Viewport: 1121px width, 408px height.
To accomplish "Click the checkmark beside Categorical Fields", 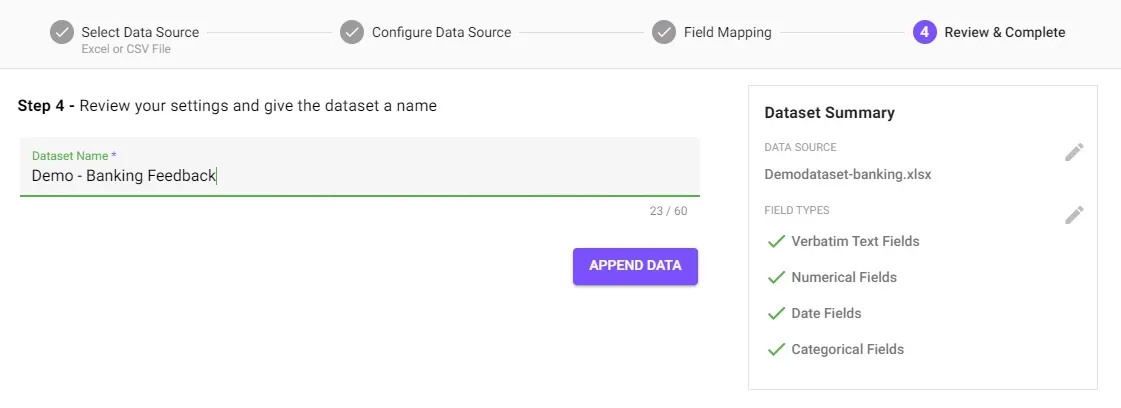I will coord(776,349).
